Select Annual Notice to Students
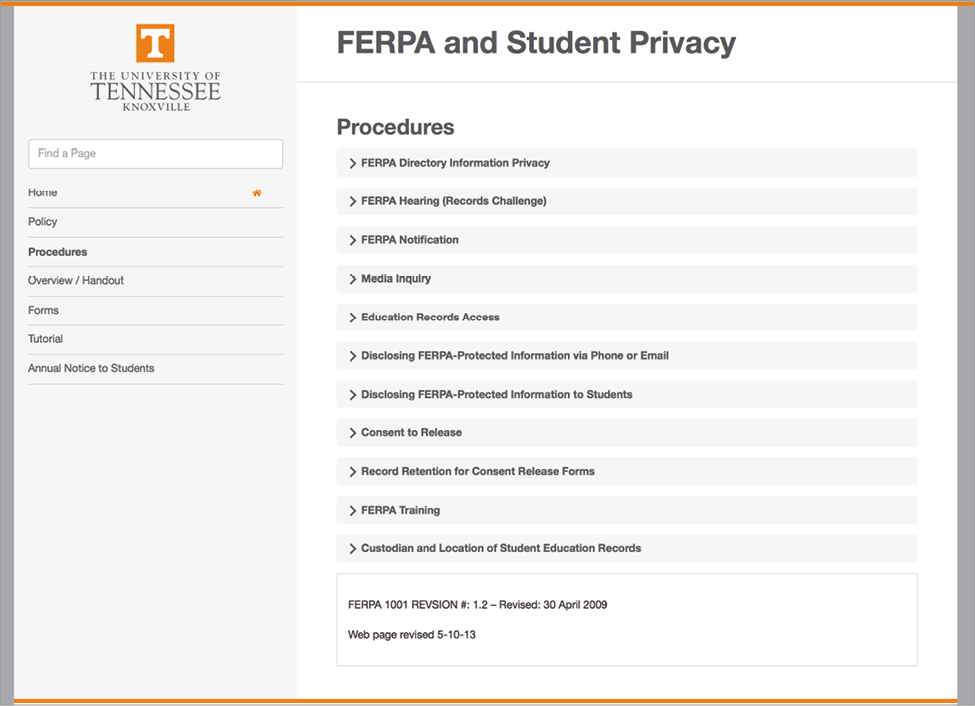Viewport: 975px width, 706px height. pyautogui.click(x=91, y=368)
